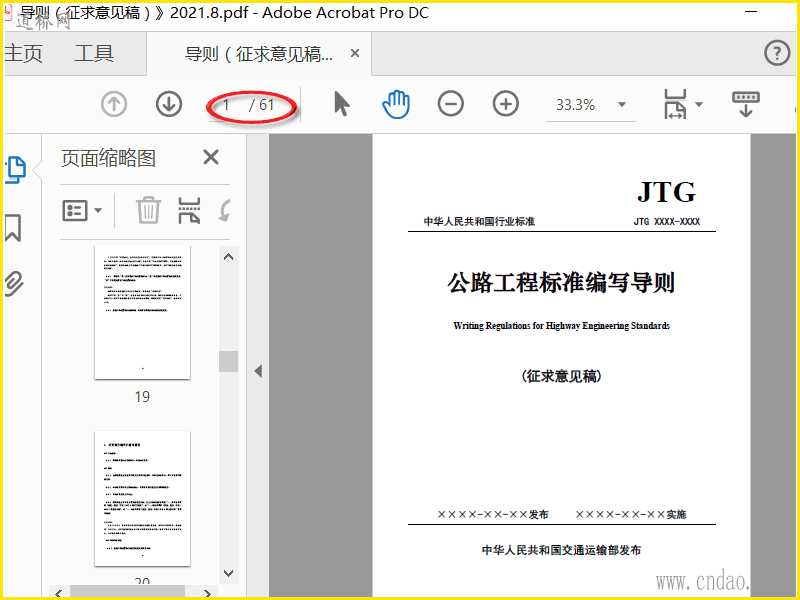Open the page thumbnails sidebar icon
The width and height of the screenshot is (800, 600).
[16, 170]
